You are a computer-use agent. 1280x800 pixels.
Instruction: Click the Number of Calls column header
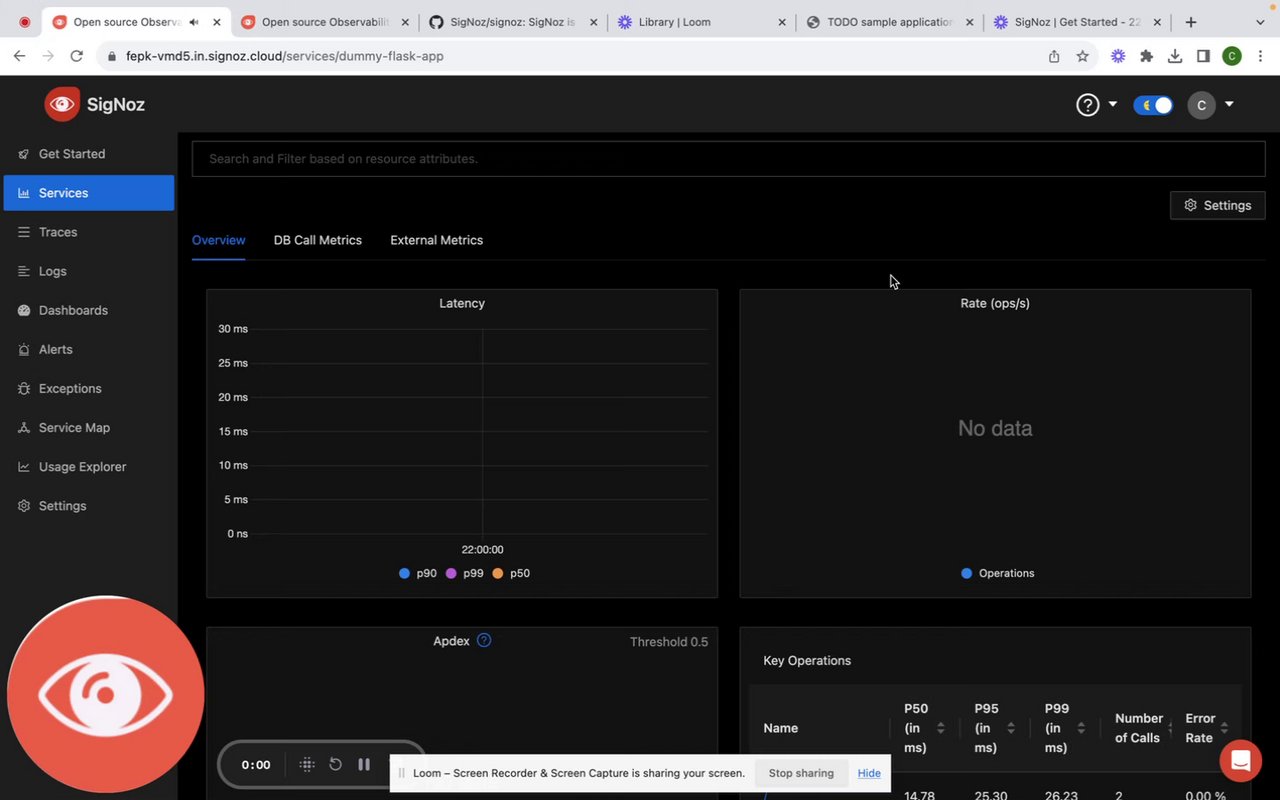[x=1139, y=728]
